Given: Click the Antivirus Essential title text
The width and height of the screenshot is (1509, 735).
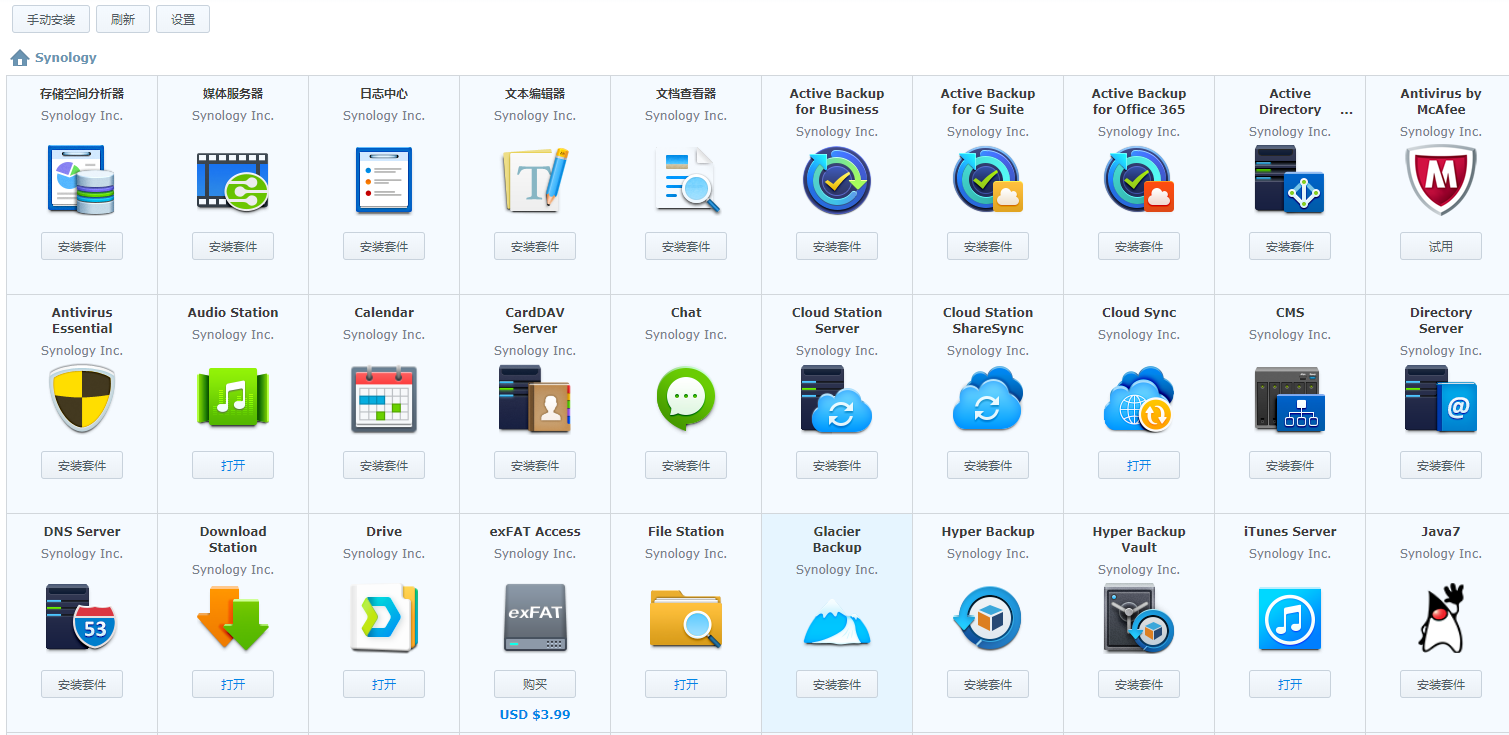Looking at the screenshot, I should (82, 321).
